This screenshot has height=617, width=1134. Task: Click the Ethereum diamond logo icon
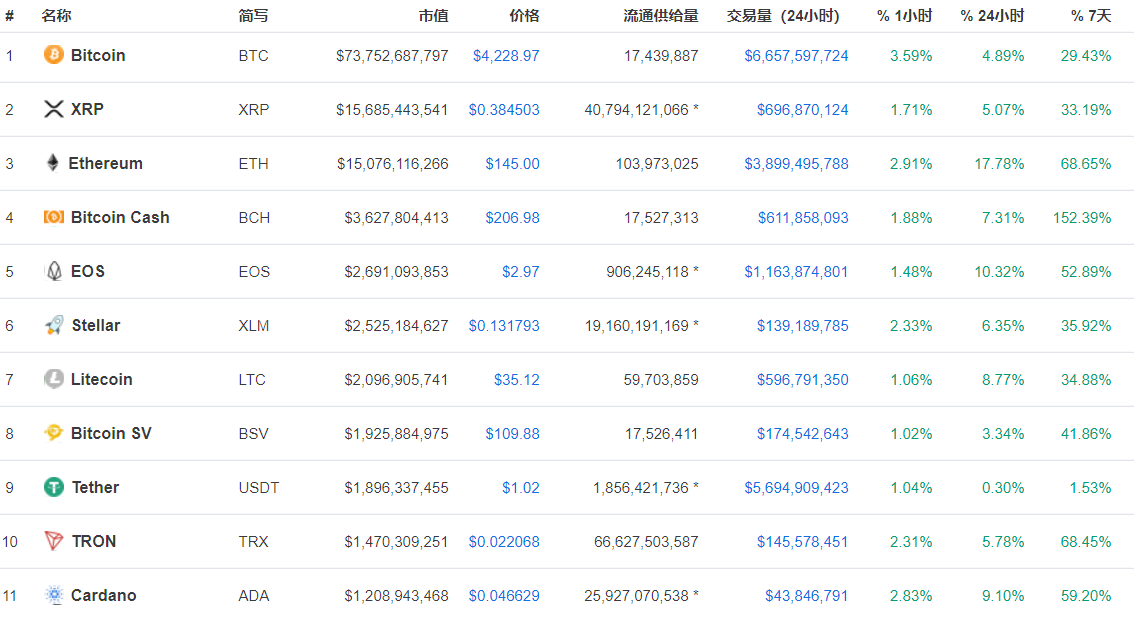[53, 163]
